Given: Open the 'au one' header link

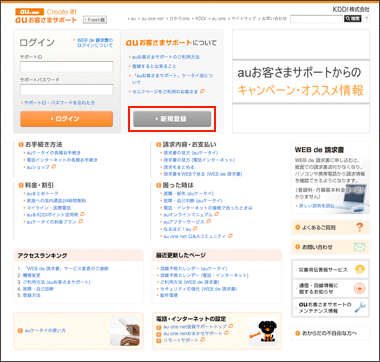Looking at the screenshot, I should (219, 19).
